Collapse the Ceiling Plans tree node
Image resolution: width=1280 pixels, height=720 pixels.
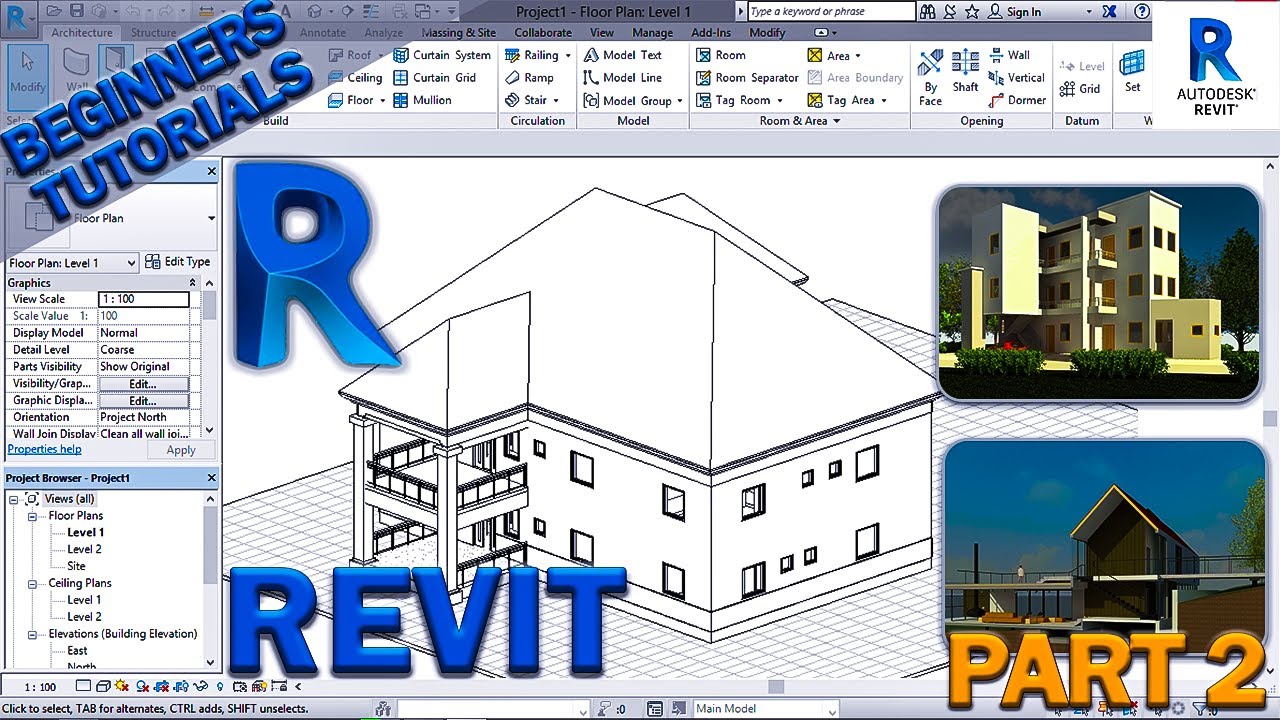pos(32,583)
